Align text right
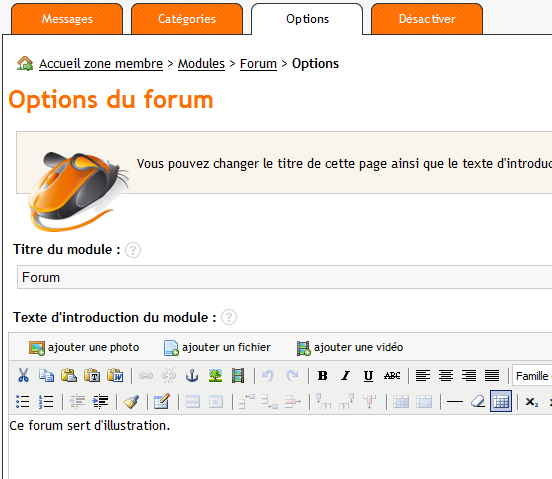This screenshot has width=552, height=479. (469, 376)
